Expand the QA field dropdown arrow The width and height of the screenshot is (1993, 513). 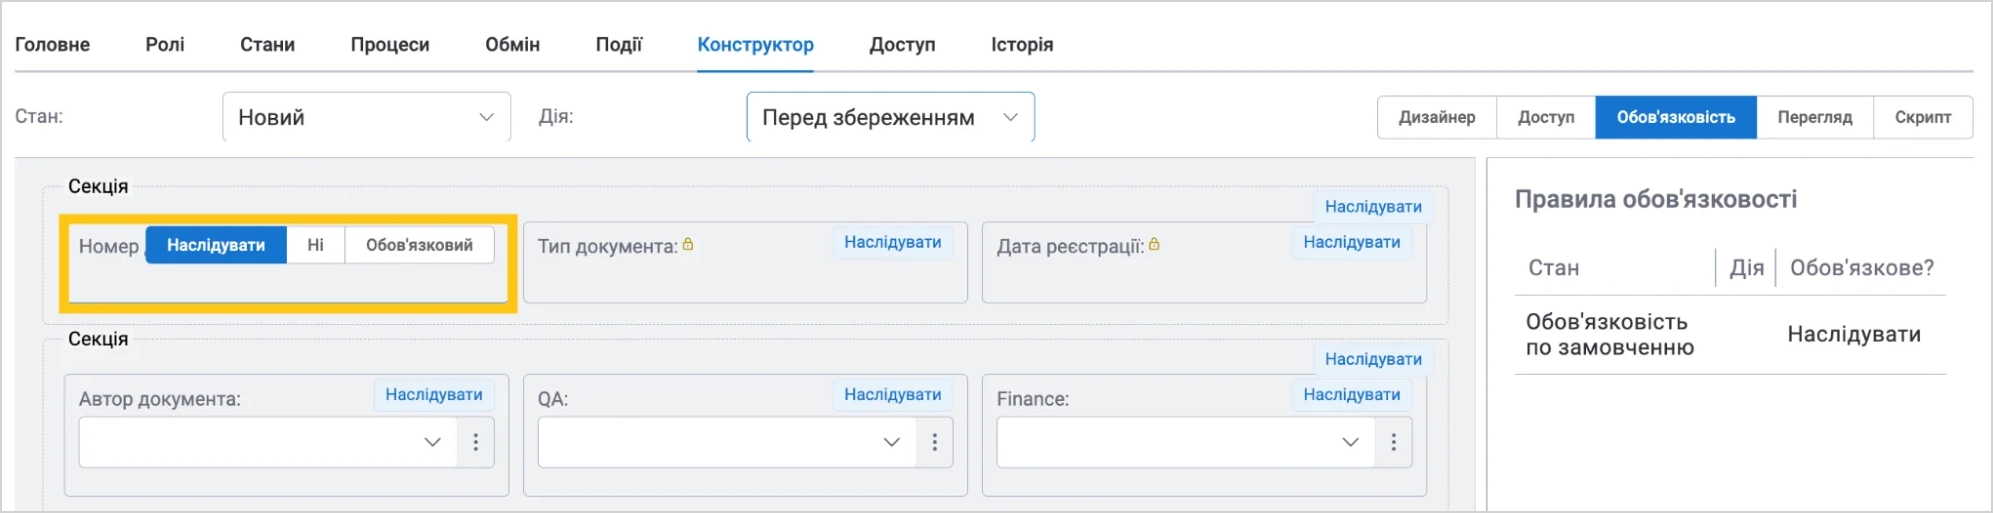pyautogui.click(x=892, y=442)
